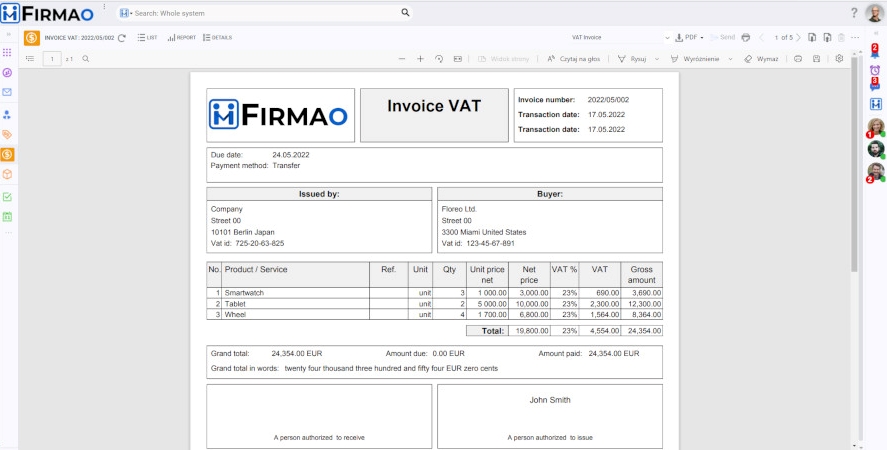Expand the Rysuj options arrow

tap(657, 58)
